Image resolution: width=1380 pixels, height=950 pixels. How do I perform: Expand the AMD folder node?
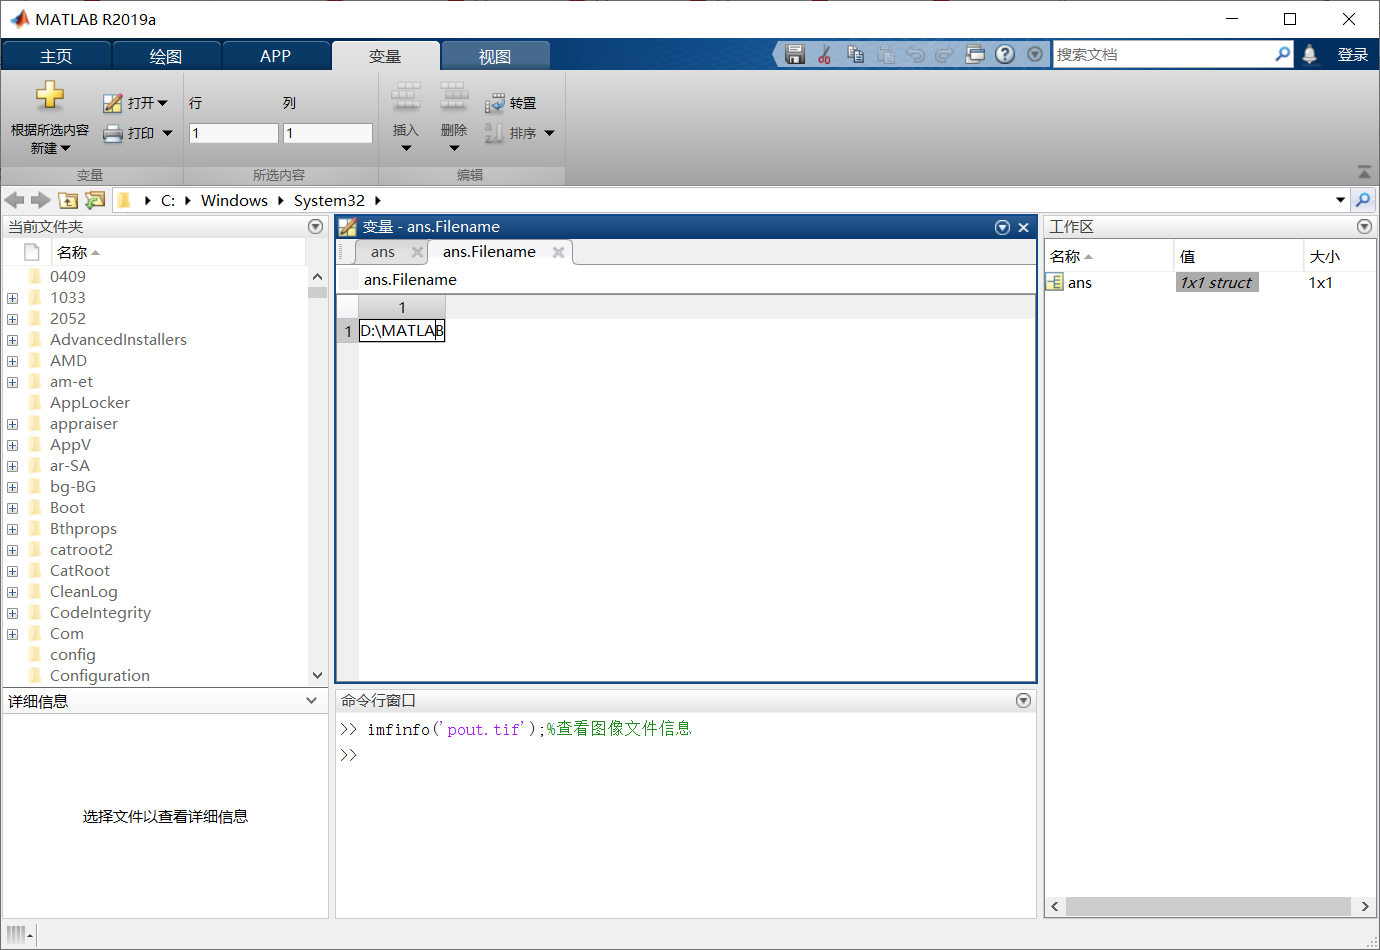click(x=12, y=361)
